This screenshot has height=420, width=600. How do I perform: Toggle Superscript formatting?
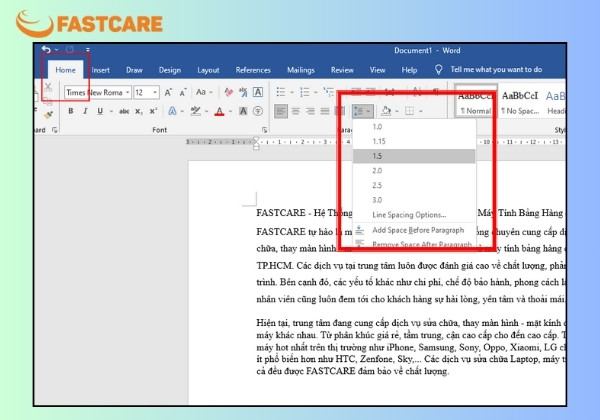(x=153, y=111)
